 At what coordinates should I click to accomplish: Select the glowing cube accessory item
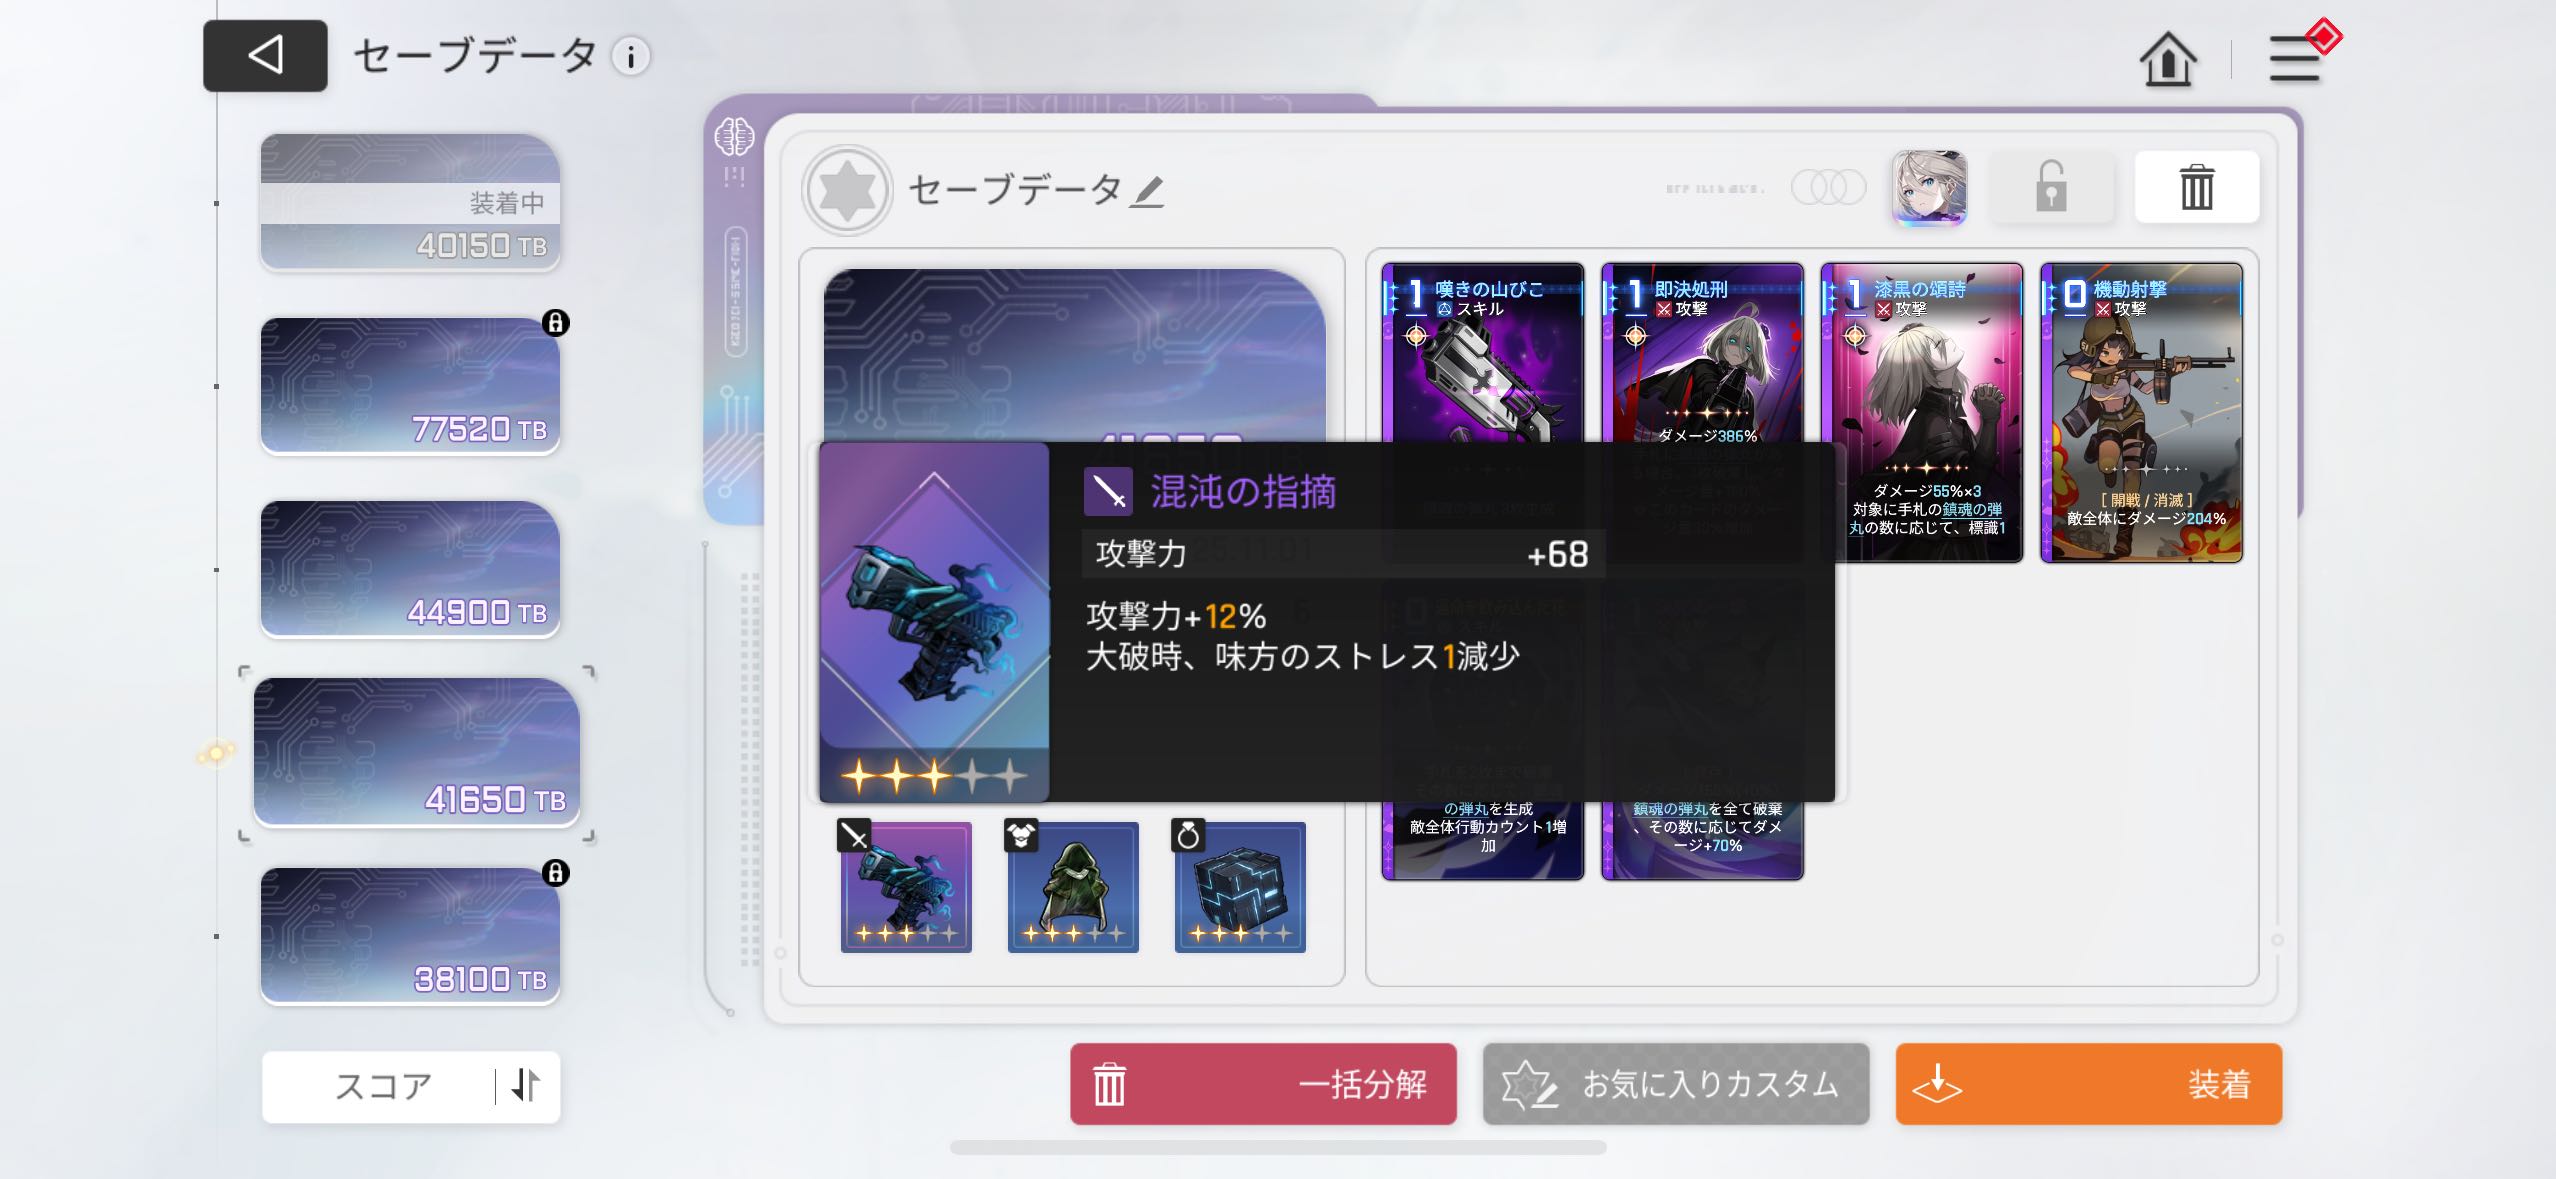pyautogui.click(x=1240, y=887)
